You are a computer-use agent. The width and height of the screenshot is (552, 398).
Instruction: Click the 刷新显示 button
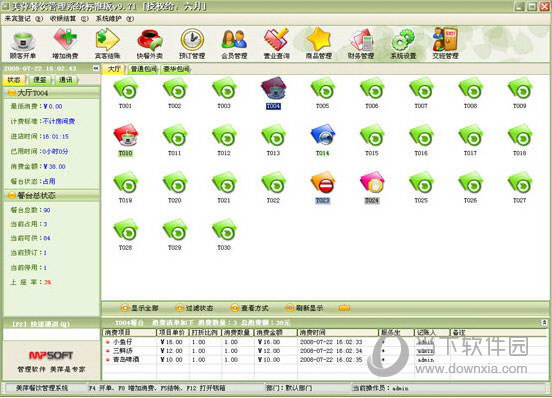pos(304,308)
